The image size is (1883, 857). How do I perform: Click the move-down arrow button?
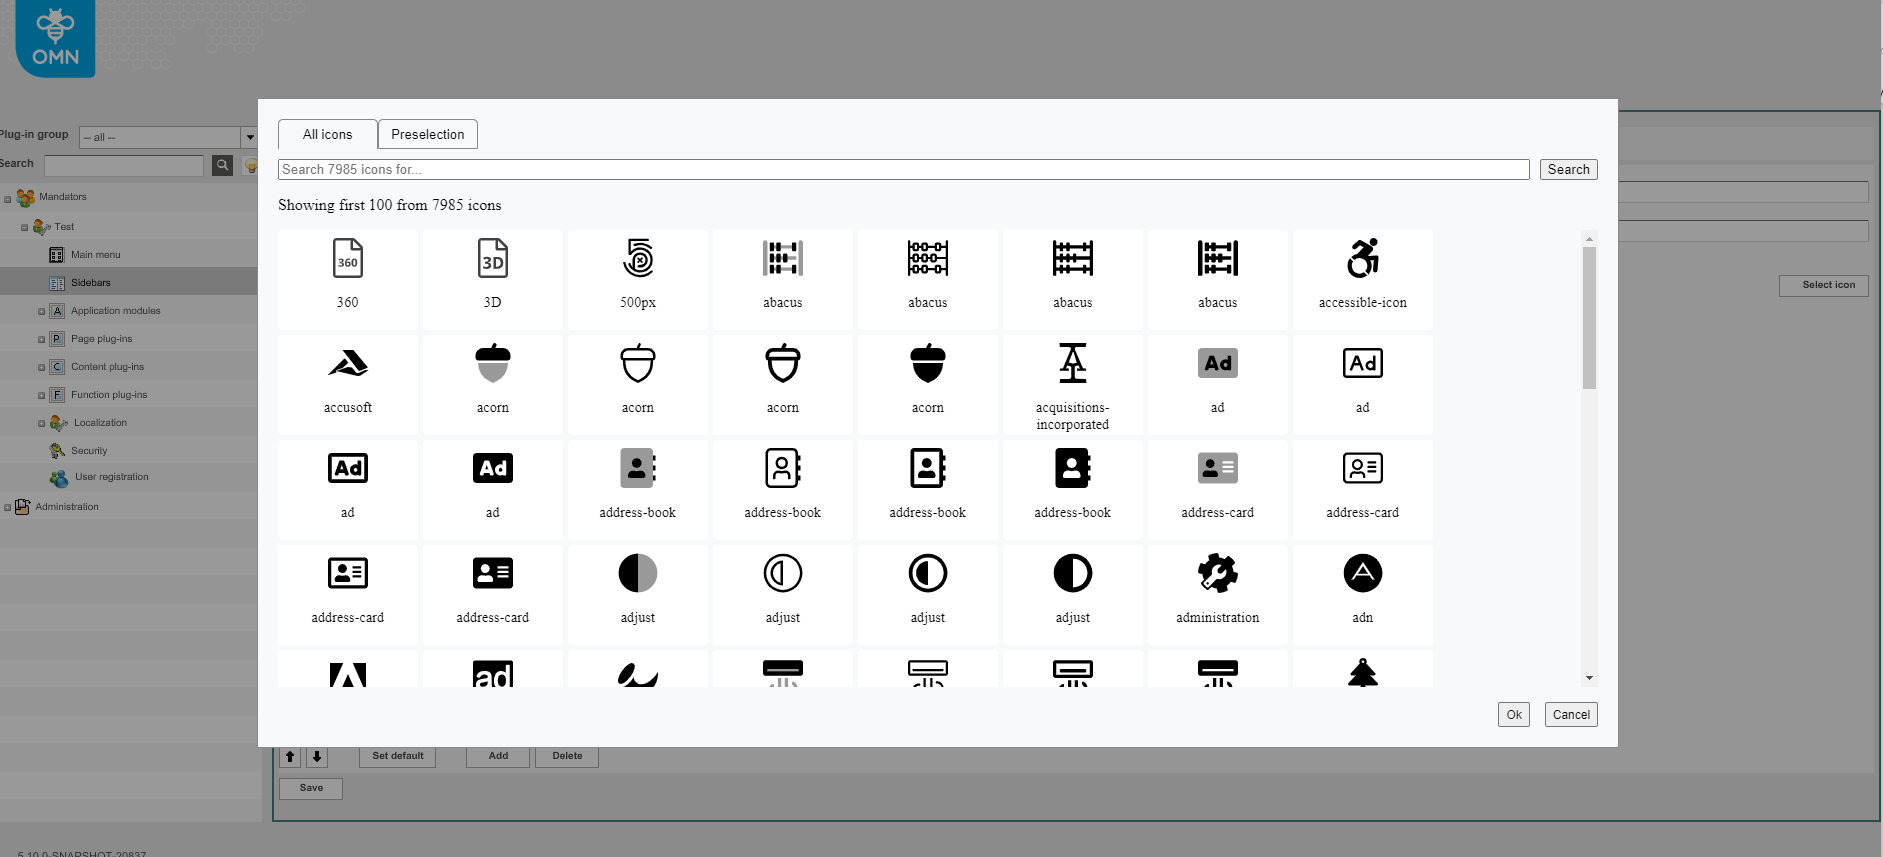pyautogui.click(x=317, y=757)
